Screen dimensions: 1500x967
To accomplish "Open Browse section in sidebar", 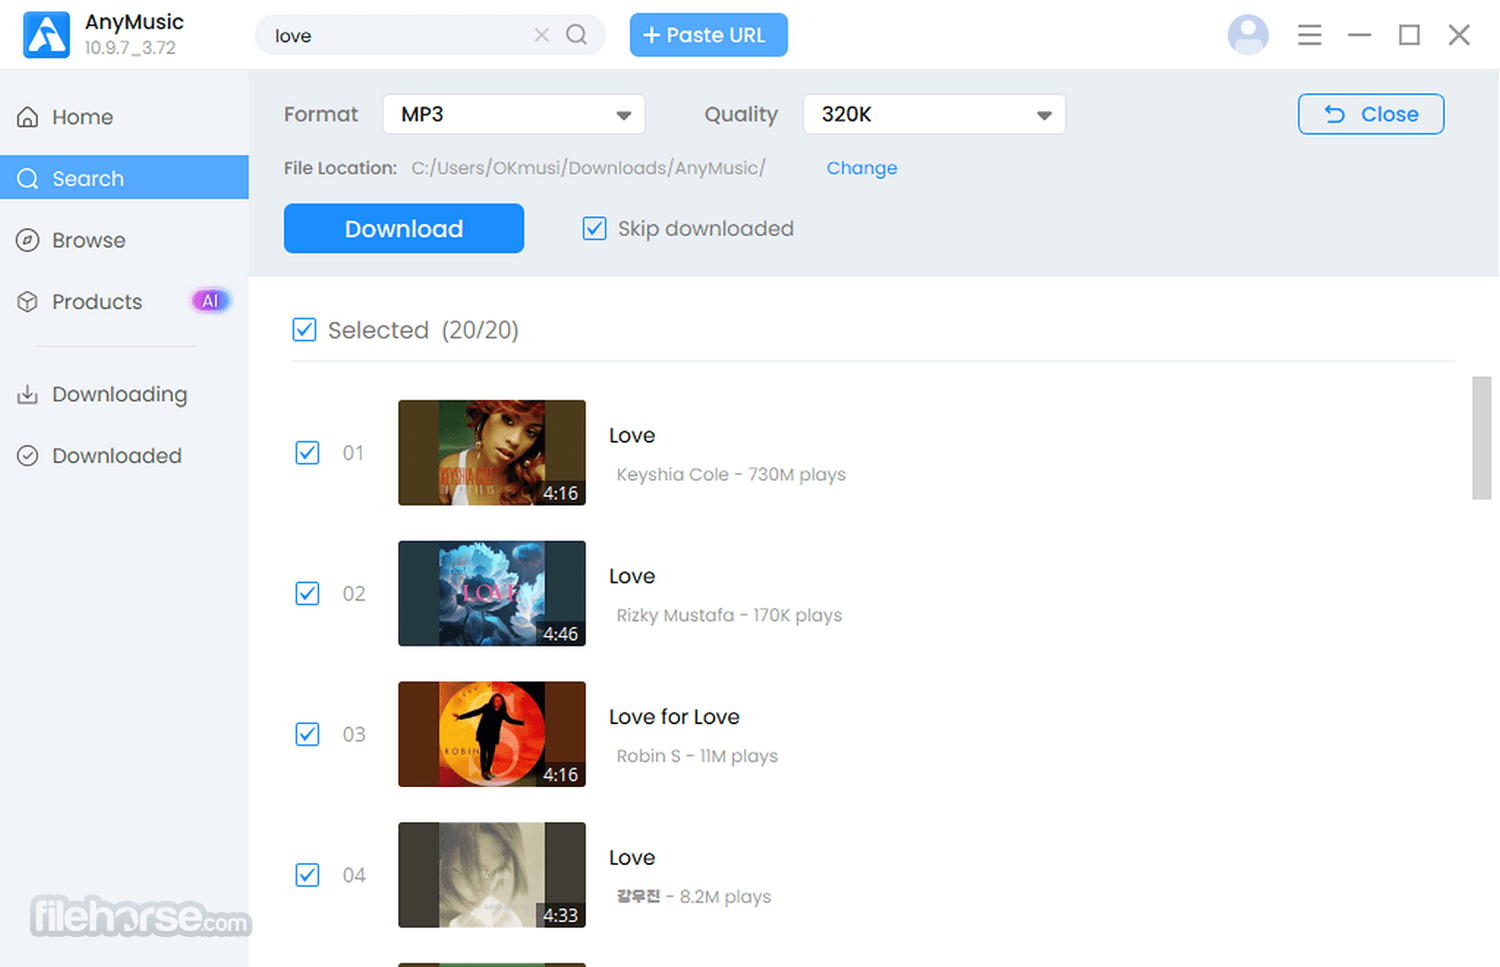I will [124, 240].
